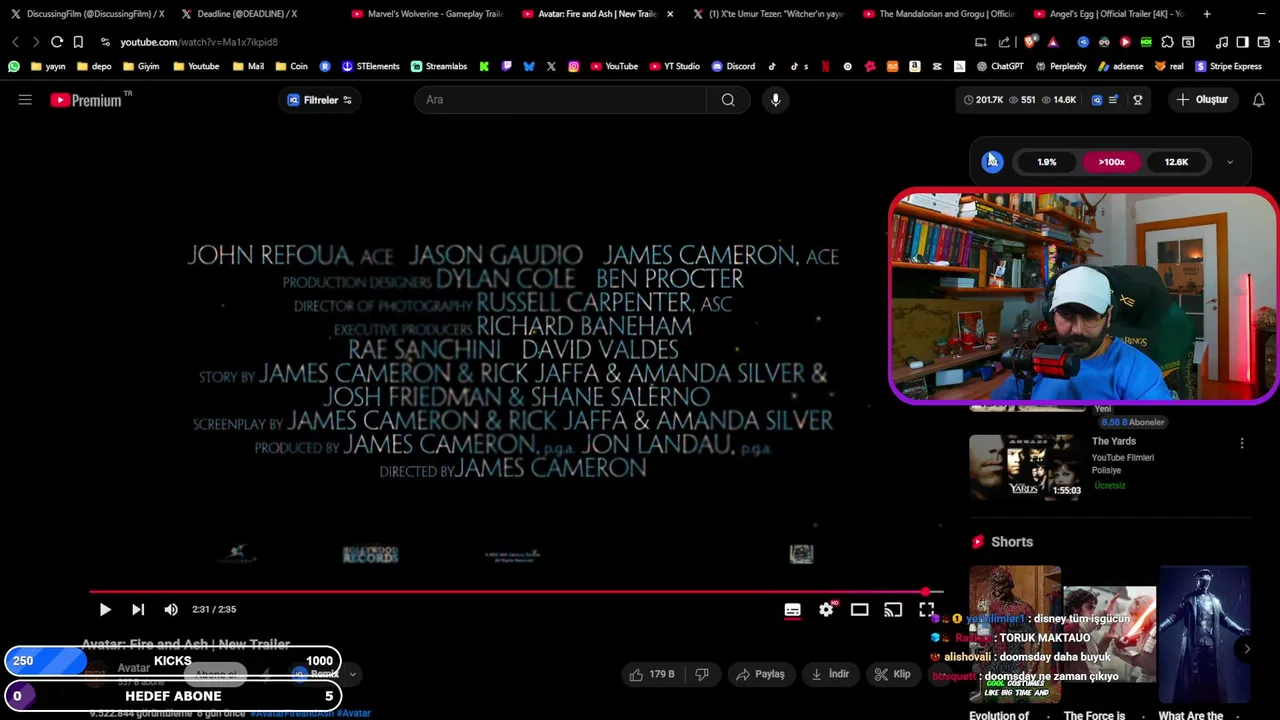The image size is (1280, 720).
Task: Switch to Deadline X tab
Action: pos(240,14)
